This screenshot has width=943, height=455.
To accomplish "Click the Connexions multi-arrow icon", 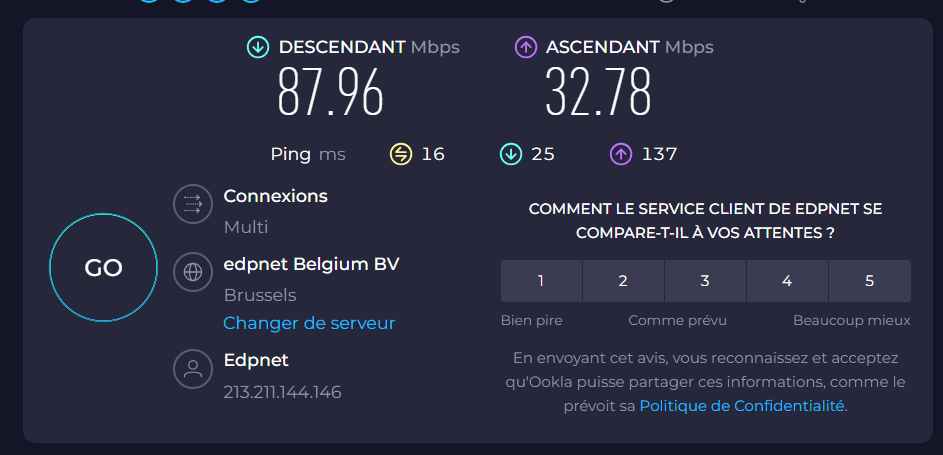I will (x=193, y=204).
